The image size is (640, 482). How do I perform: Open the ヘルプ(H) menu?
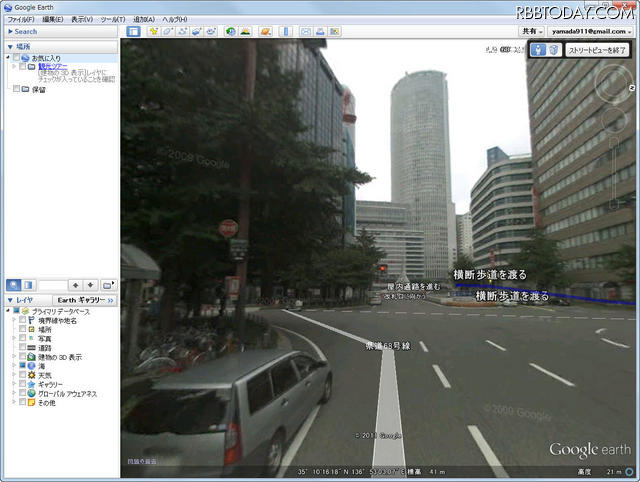pos(175,19)
